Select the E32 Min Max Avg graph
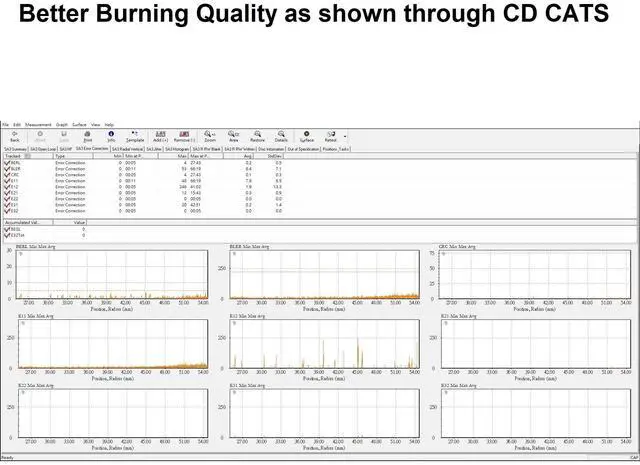 536,413
